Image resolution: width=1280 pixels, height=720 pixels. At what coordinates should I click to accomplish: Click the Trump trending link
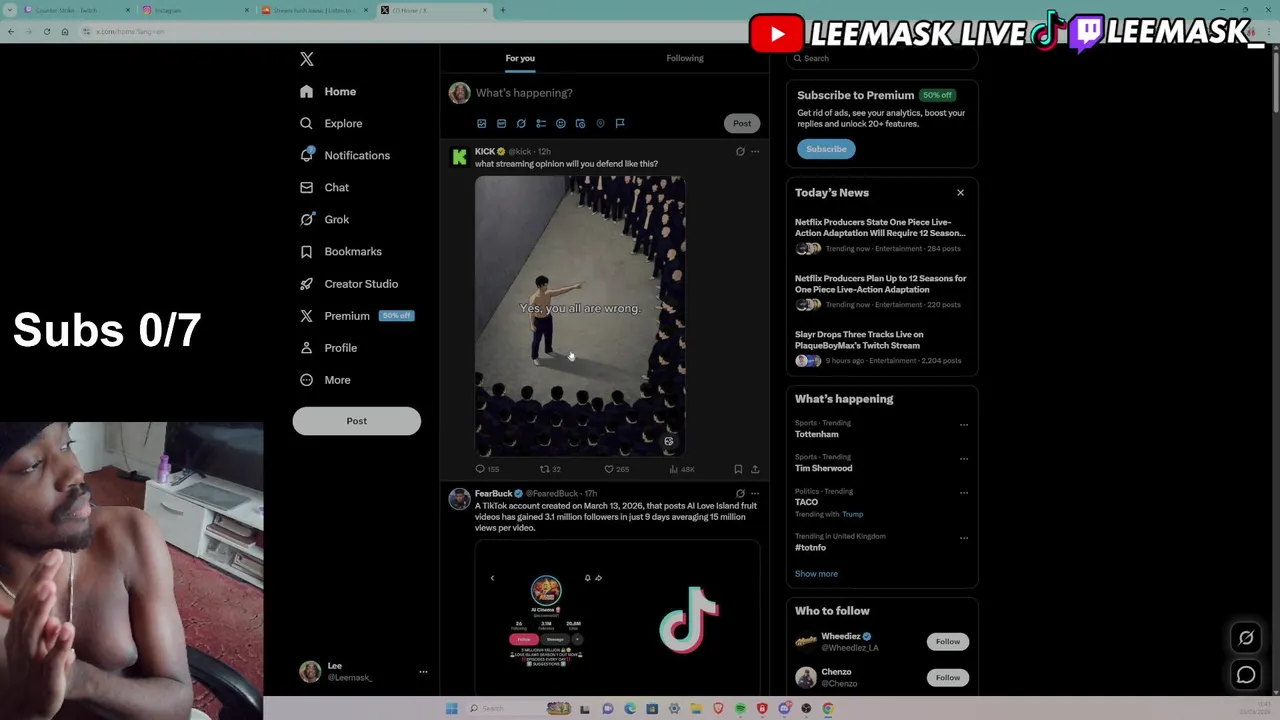click(x=852, y=514)
